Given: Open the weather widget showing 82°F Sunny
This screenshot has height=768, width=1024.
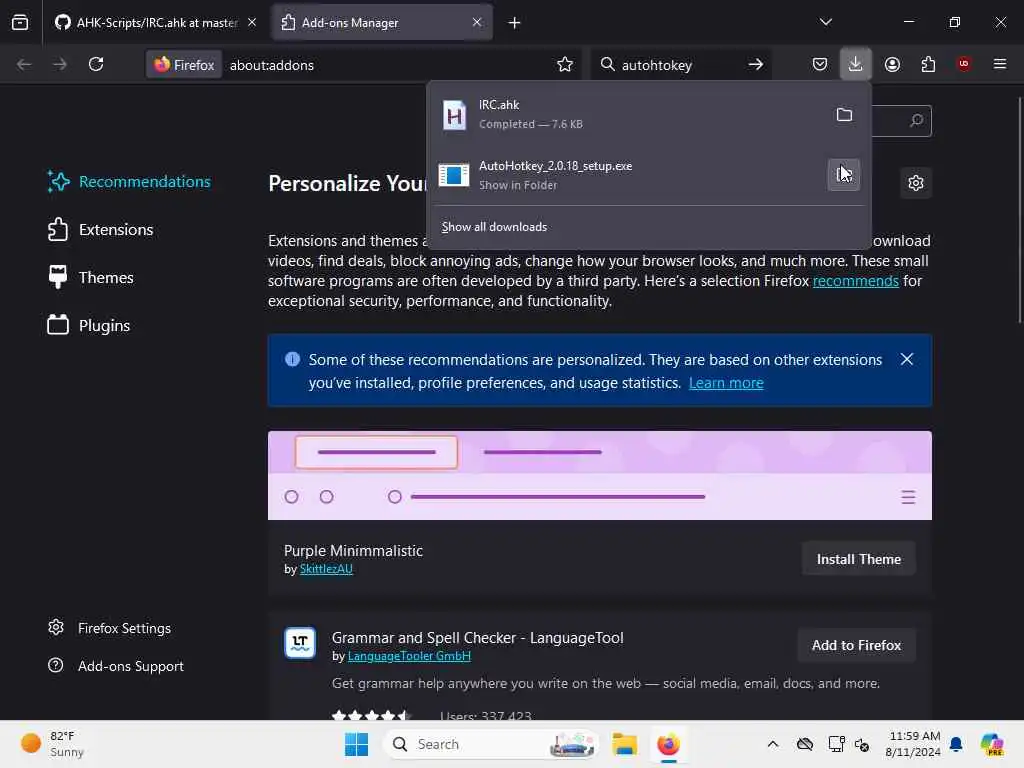Looking at the screenshot, I should [52, 744].
